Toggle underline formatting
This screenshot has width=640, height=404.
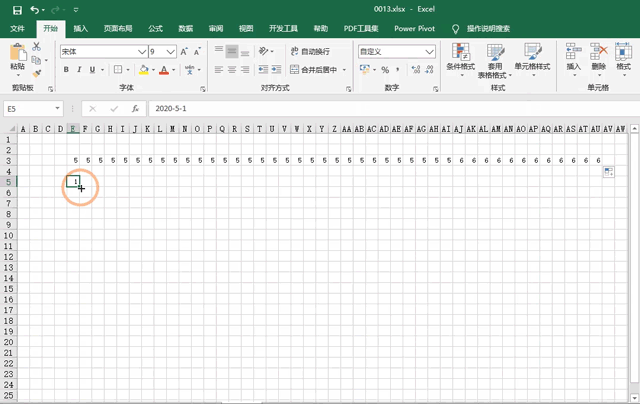click(92, 70)
